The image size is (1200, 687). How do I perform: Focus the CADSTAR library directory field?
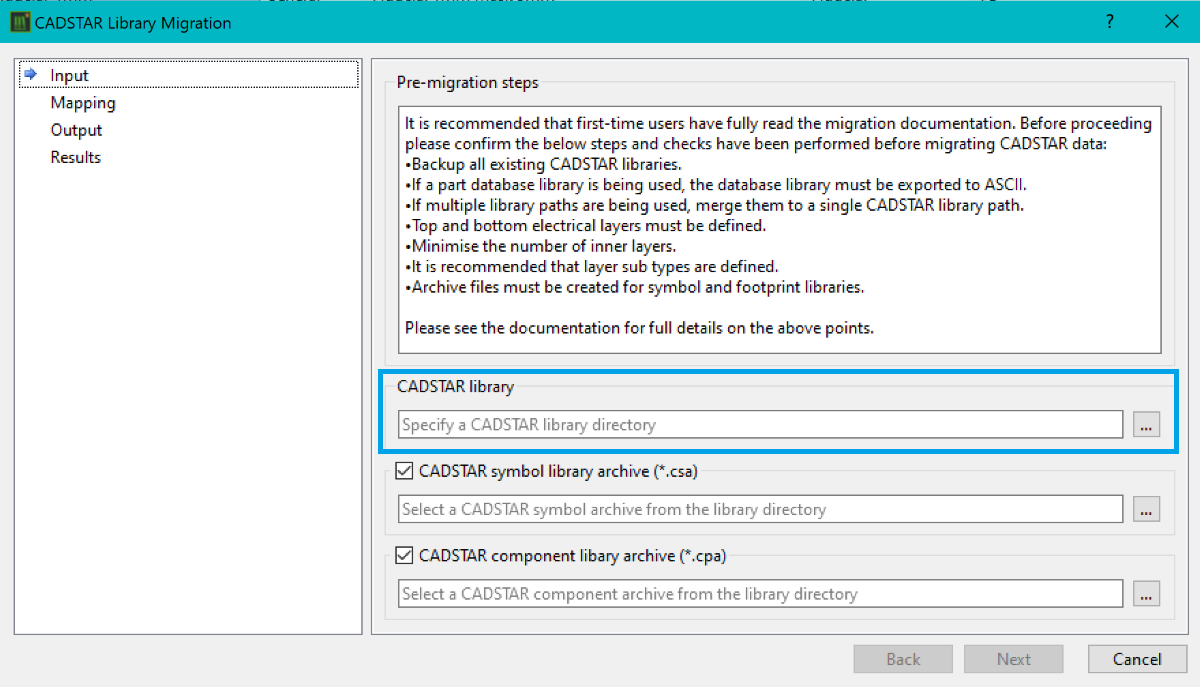click(760, 425)
